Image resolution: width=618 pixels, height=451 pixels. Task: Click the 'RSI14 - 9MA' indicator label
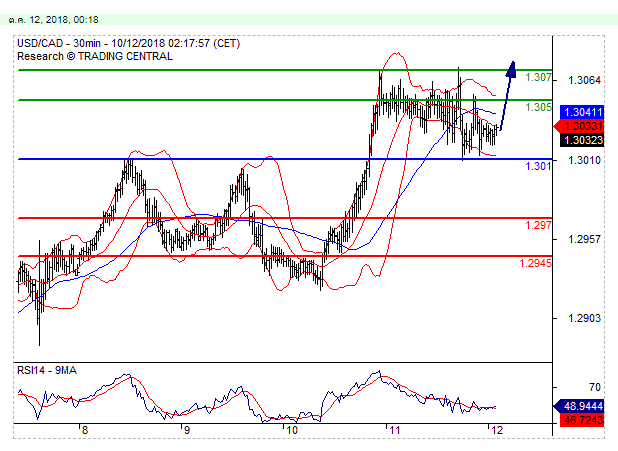coord(47,371)
